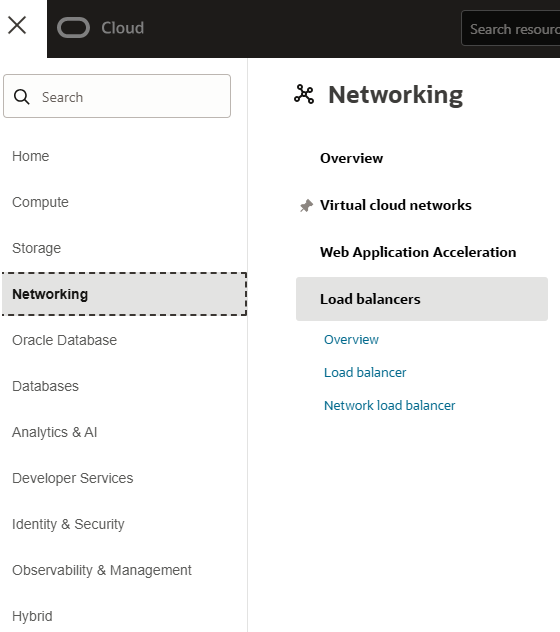Open the Load balancer link
560x632 pixels.
click(x=365, y=372)
